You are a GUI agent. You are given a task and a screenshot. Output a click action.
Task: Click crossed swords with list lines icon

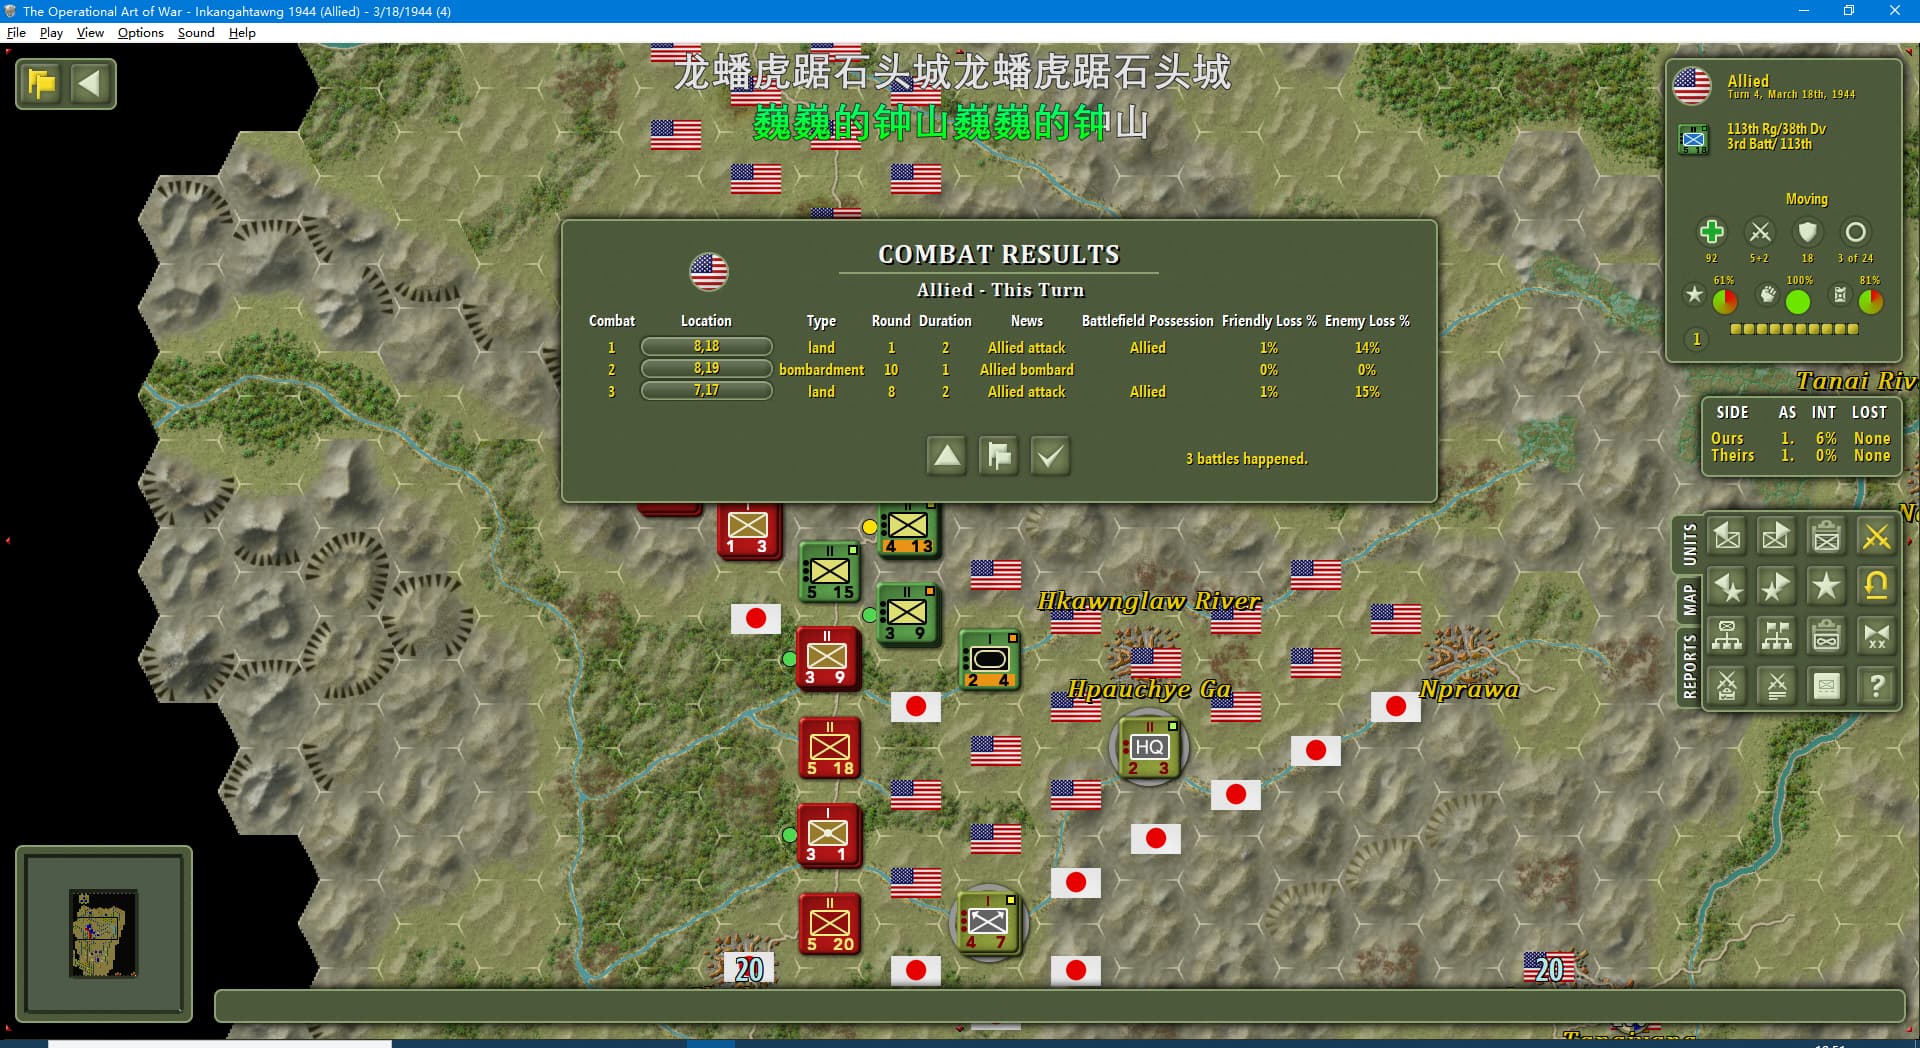pyautogui.click(x=1777, y=686)
